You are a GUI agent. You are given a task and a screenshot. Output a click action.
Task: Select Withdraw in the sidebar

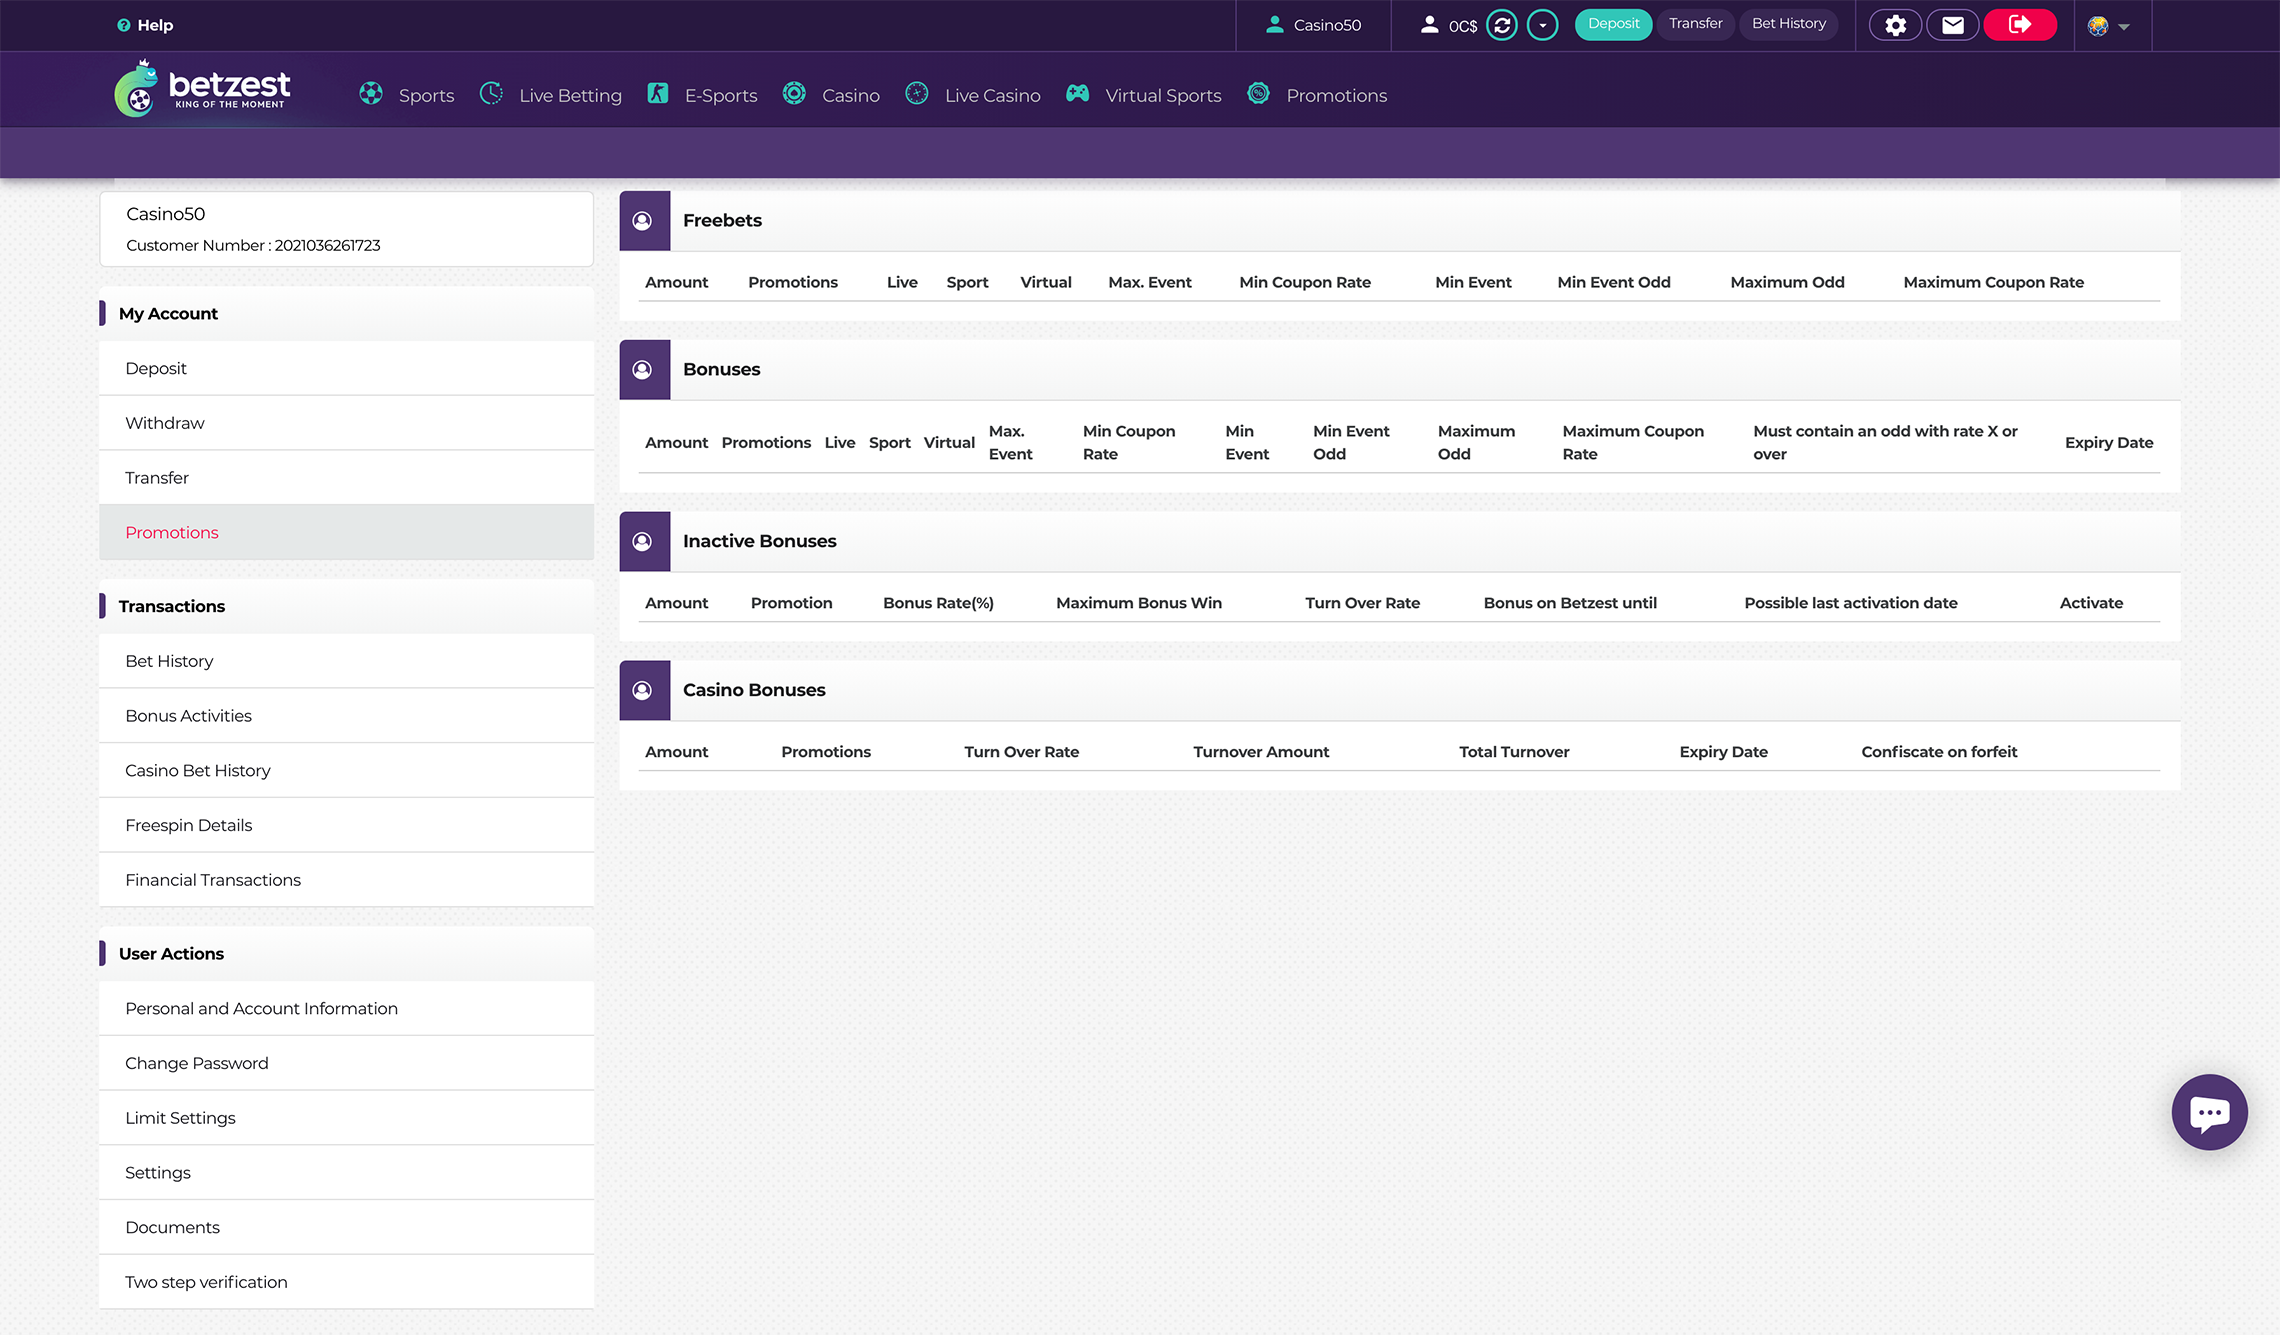point(346,423)
